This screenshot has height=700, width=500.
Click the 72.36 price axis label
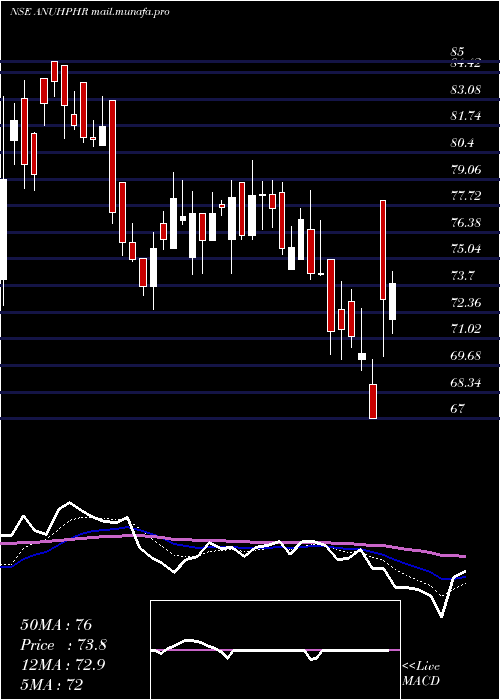(x=466, y=302)
